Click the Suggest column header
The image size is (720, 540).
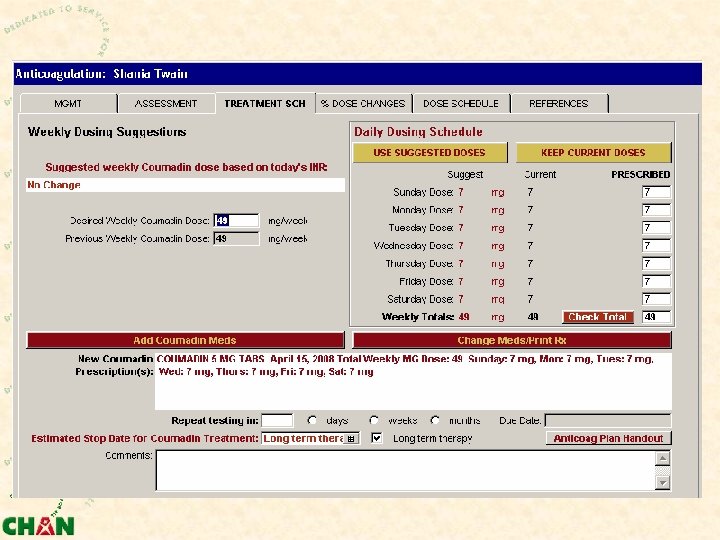(x=465, y=174)
